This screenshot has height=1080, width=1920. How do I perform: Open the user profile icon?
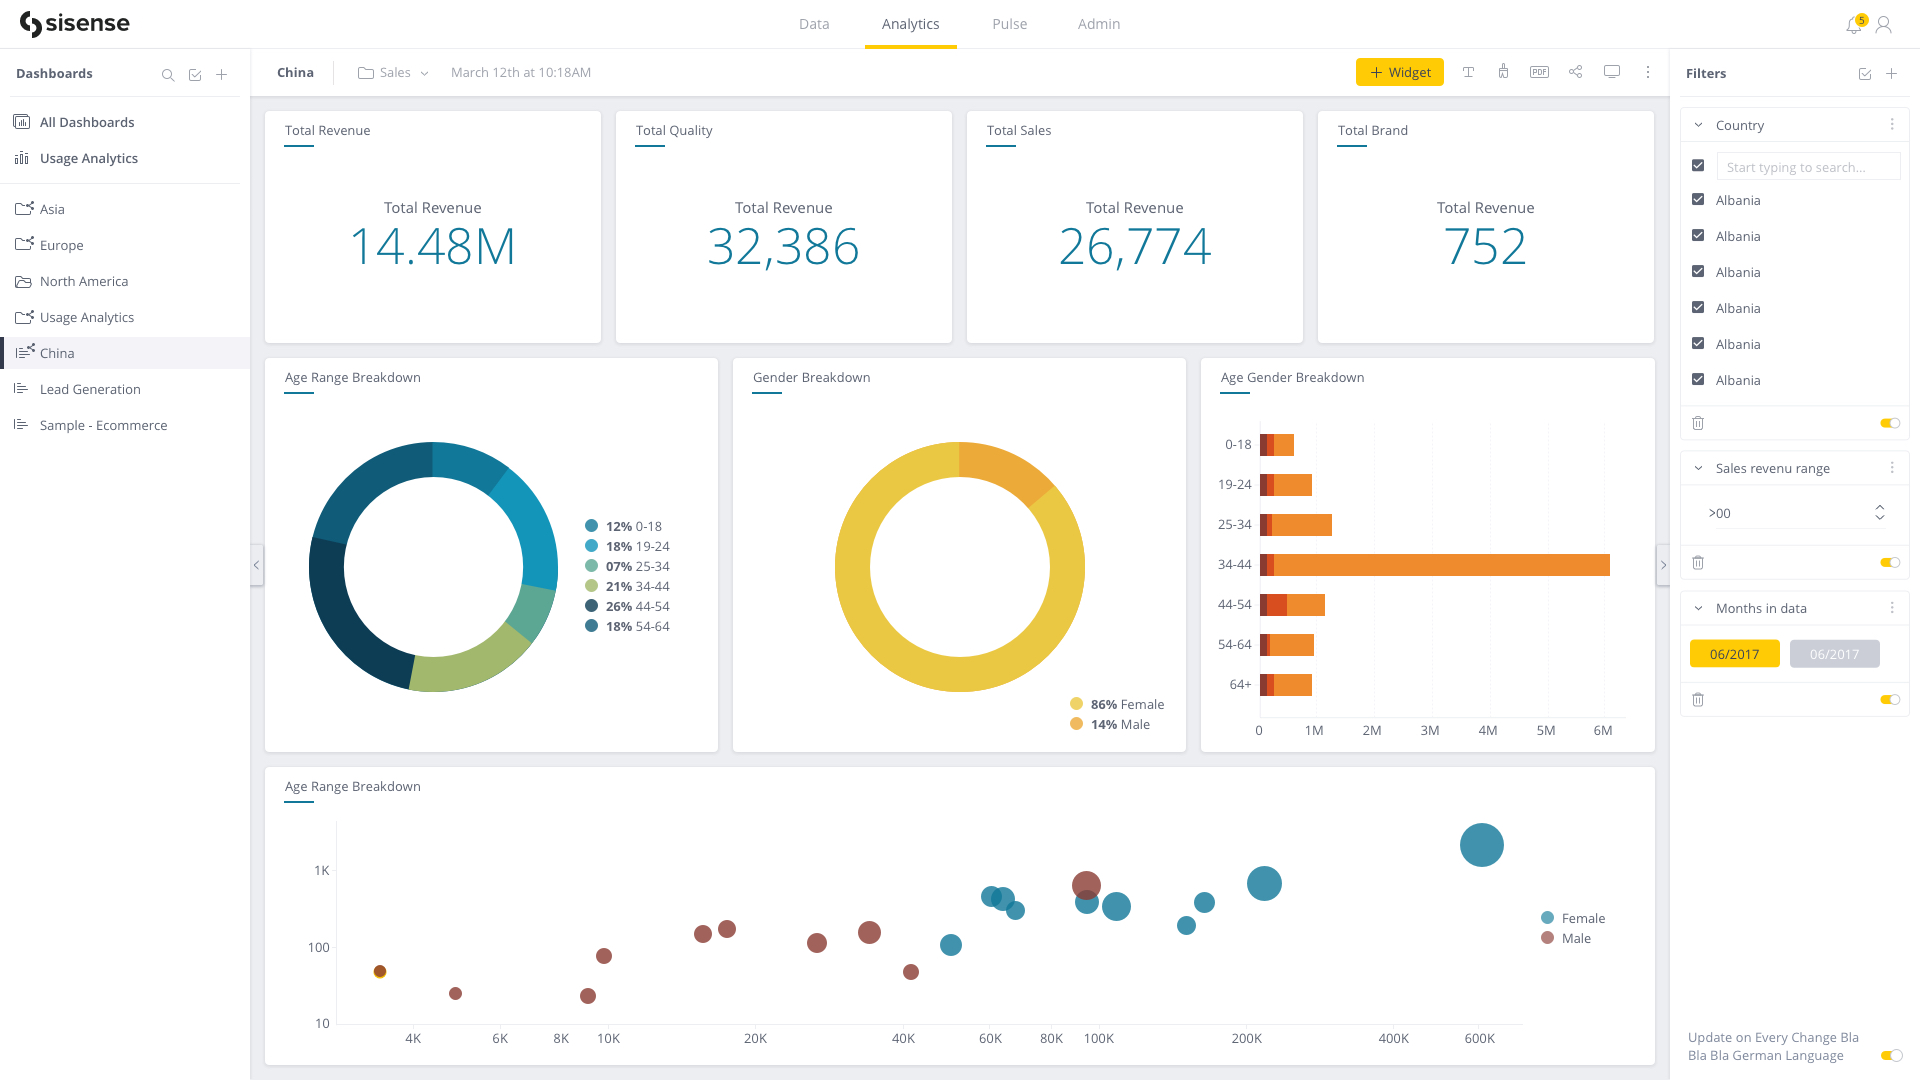(x=1884, y=25)
